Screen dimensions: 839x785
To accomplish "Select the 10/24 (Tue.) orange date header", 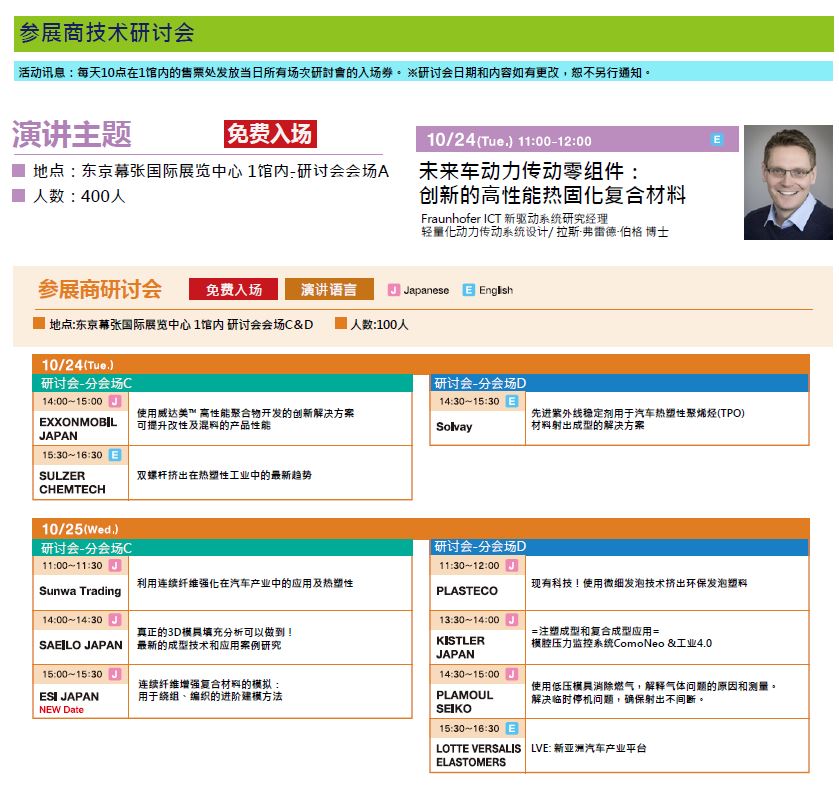I will pos(421,364).
